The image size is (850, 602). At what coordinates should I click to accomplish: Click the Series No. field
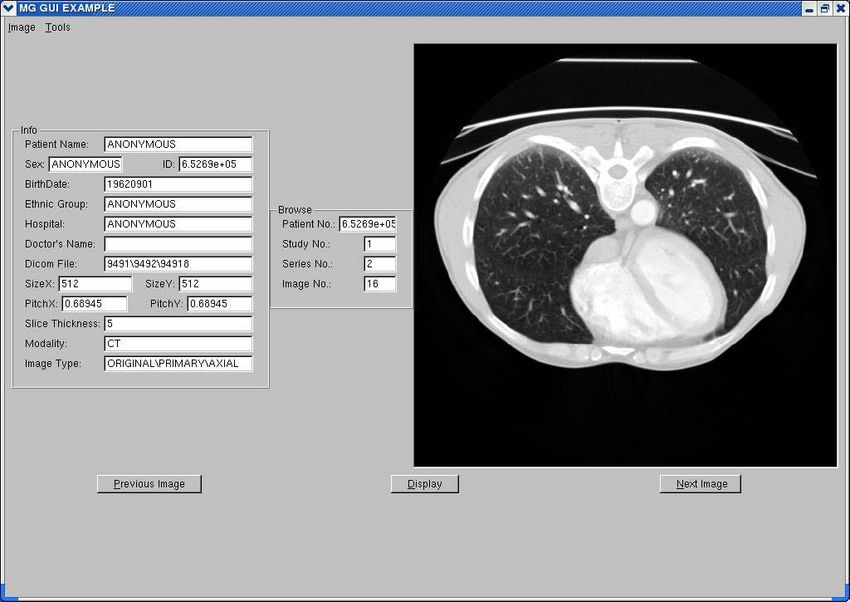coord(380,264)
